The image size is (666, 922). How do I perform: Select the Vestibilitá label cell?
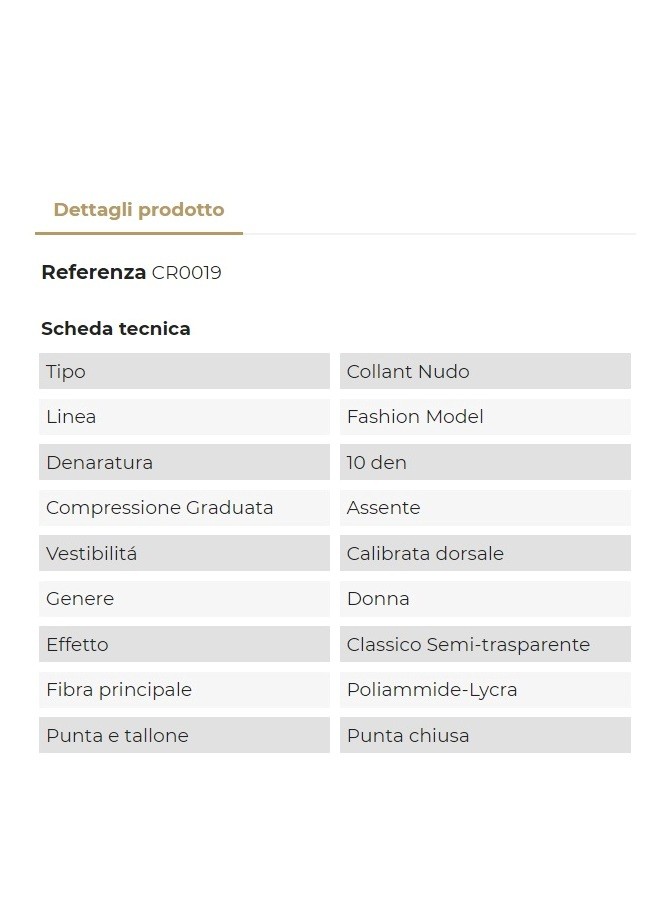pos(184,554)
